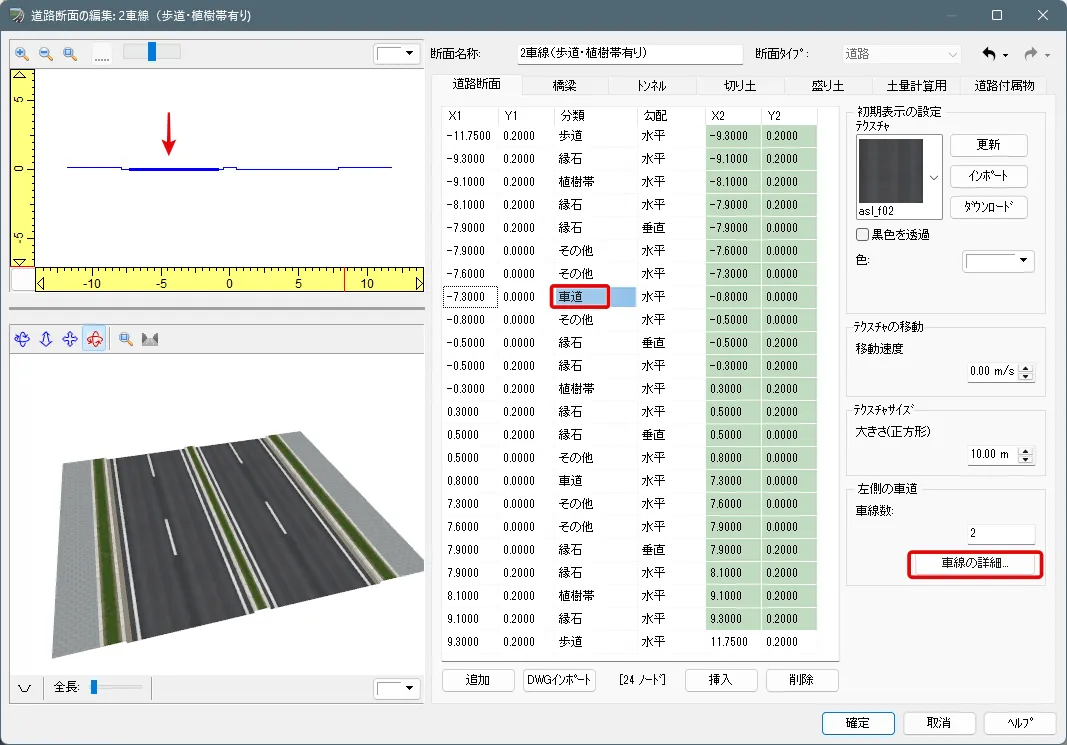Open the 色 color dropdown

point(1023,261)
